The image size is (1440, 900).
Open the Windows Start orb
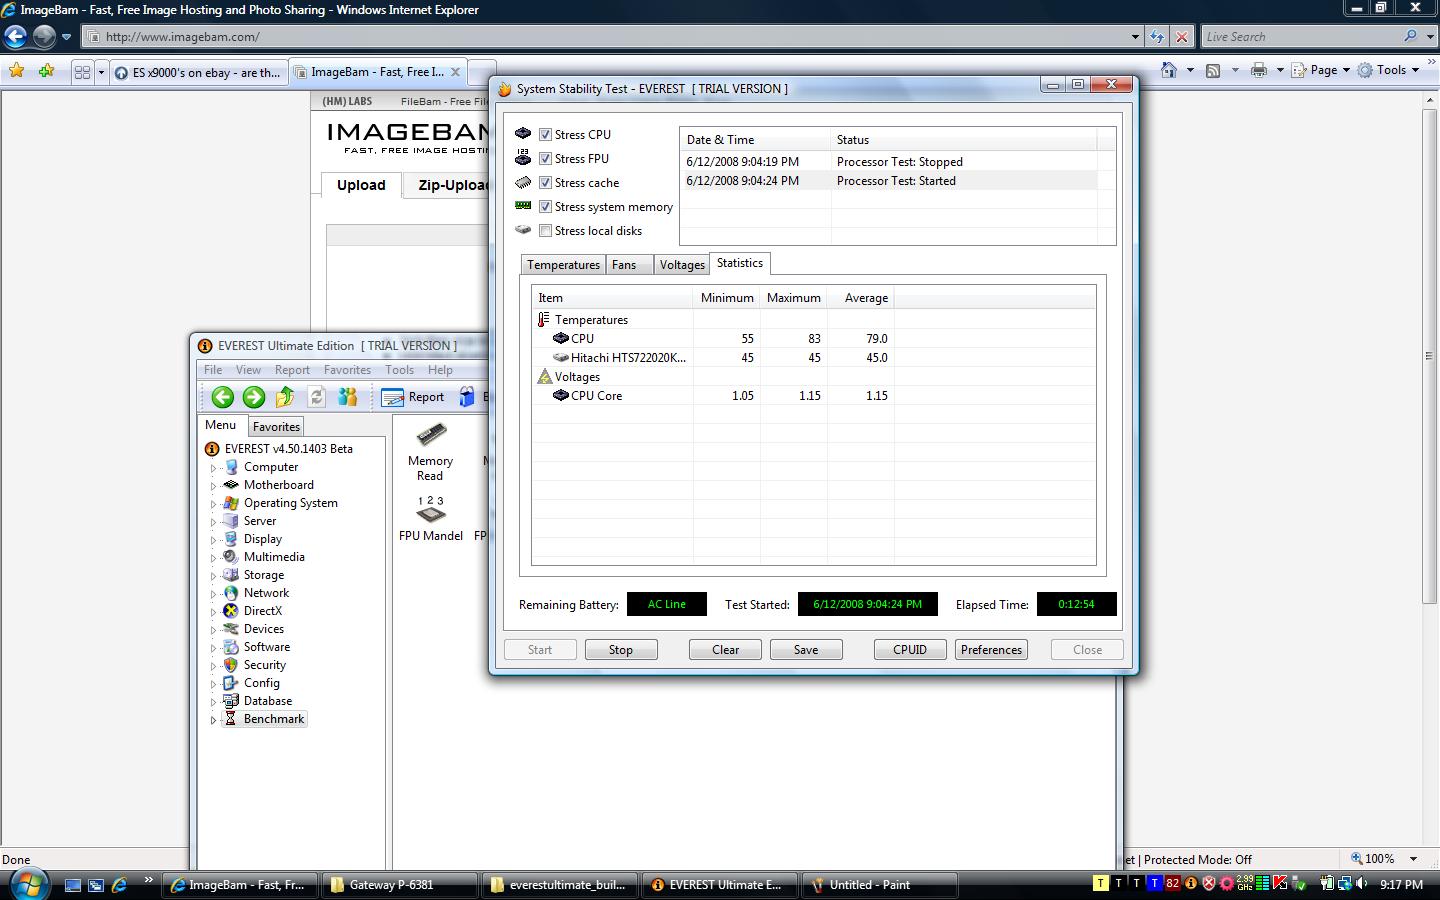tap(28, 884)
